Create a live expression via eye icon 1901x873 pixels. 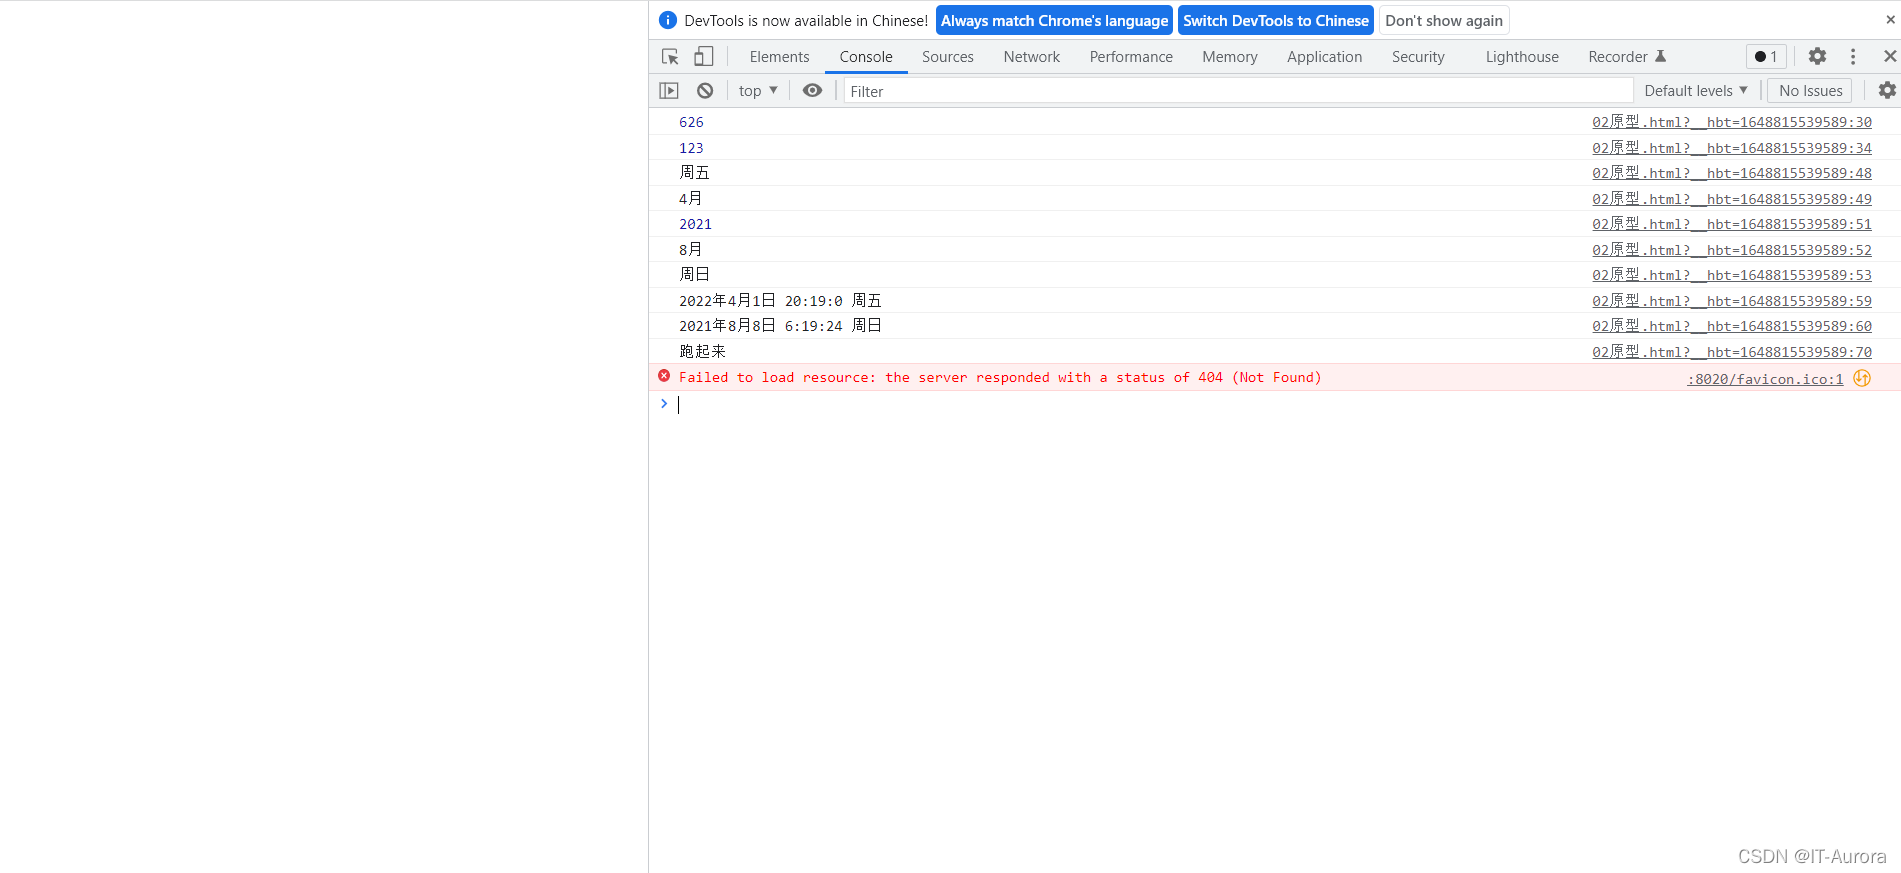pos(812,91)
